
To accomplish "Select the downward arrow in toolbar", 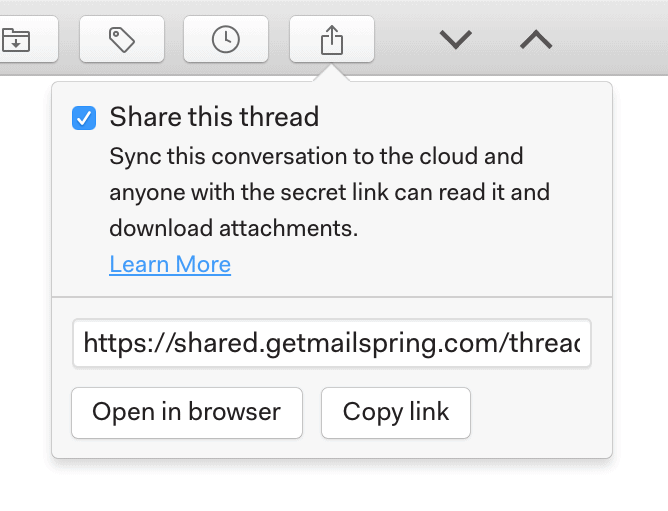I will 455,40.
